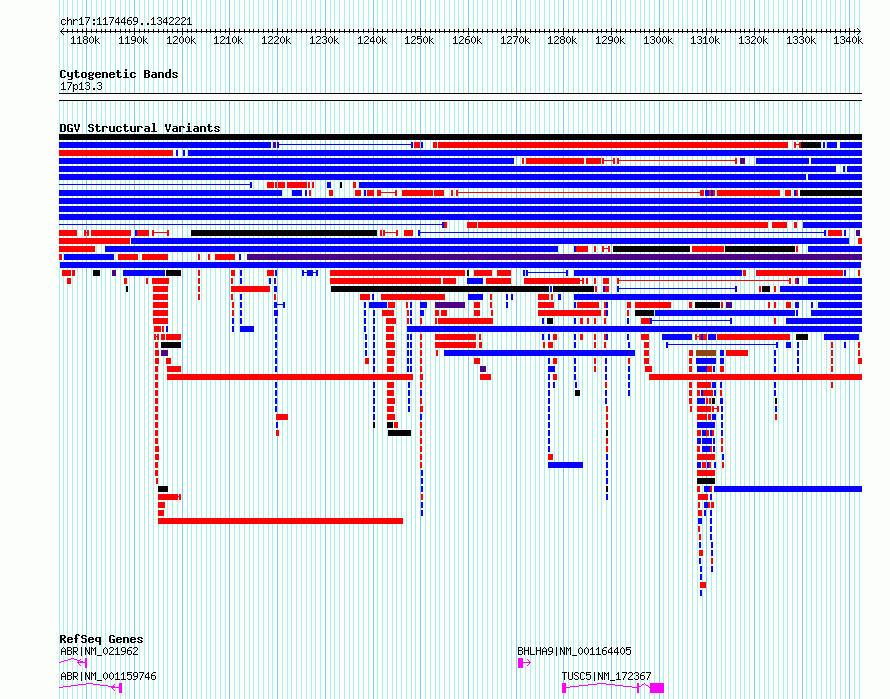Select the magenta BHLHA9 gene glyph

(x=524, y=663)
